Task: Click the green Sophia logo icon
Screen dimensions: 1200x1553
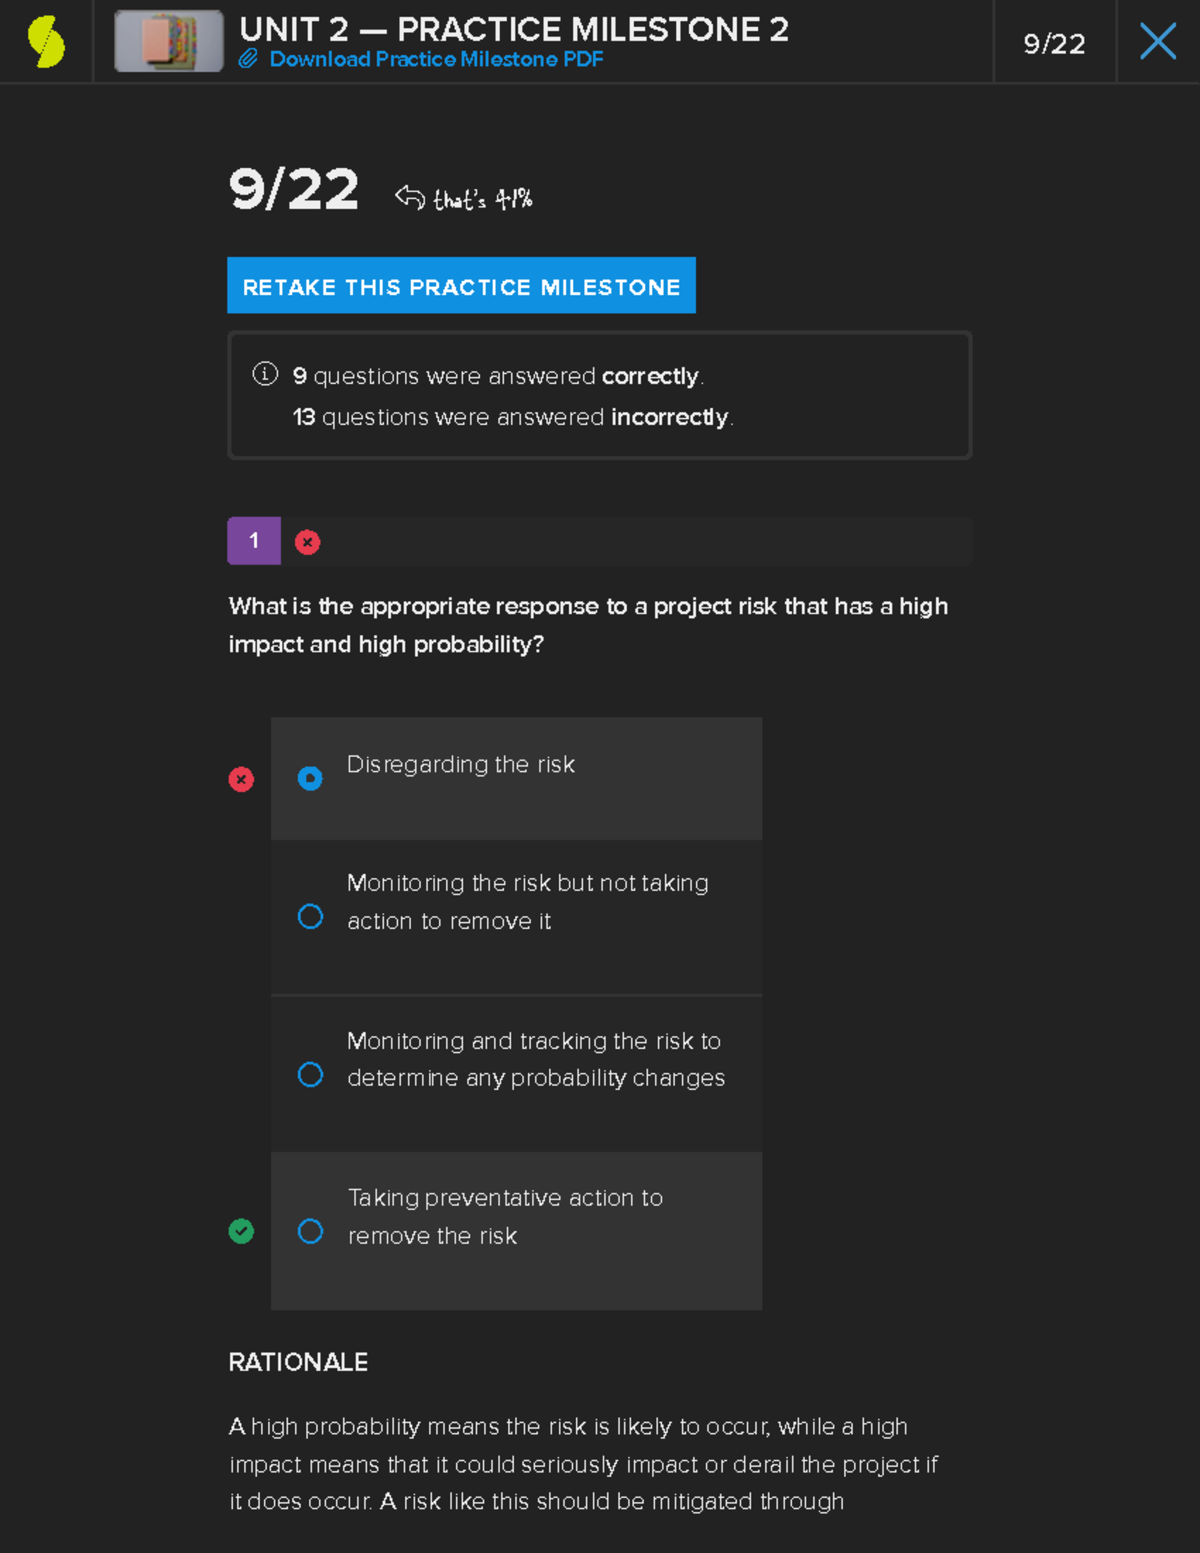Action: pos(46,42)
